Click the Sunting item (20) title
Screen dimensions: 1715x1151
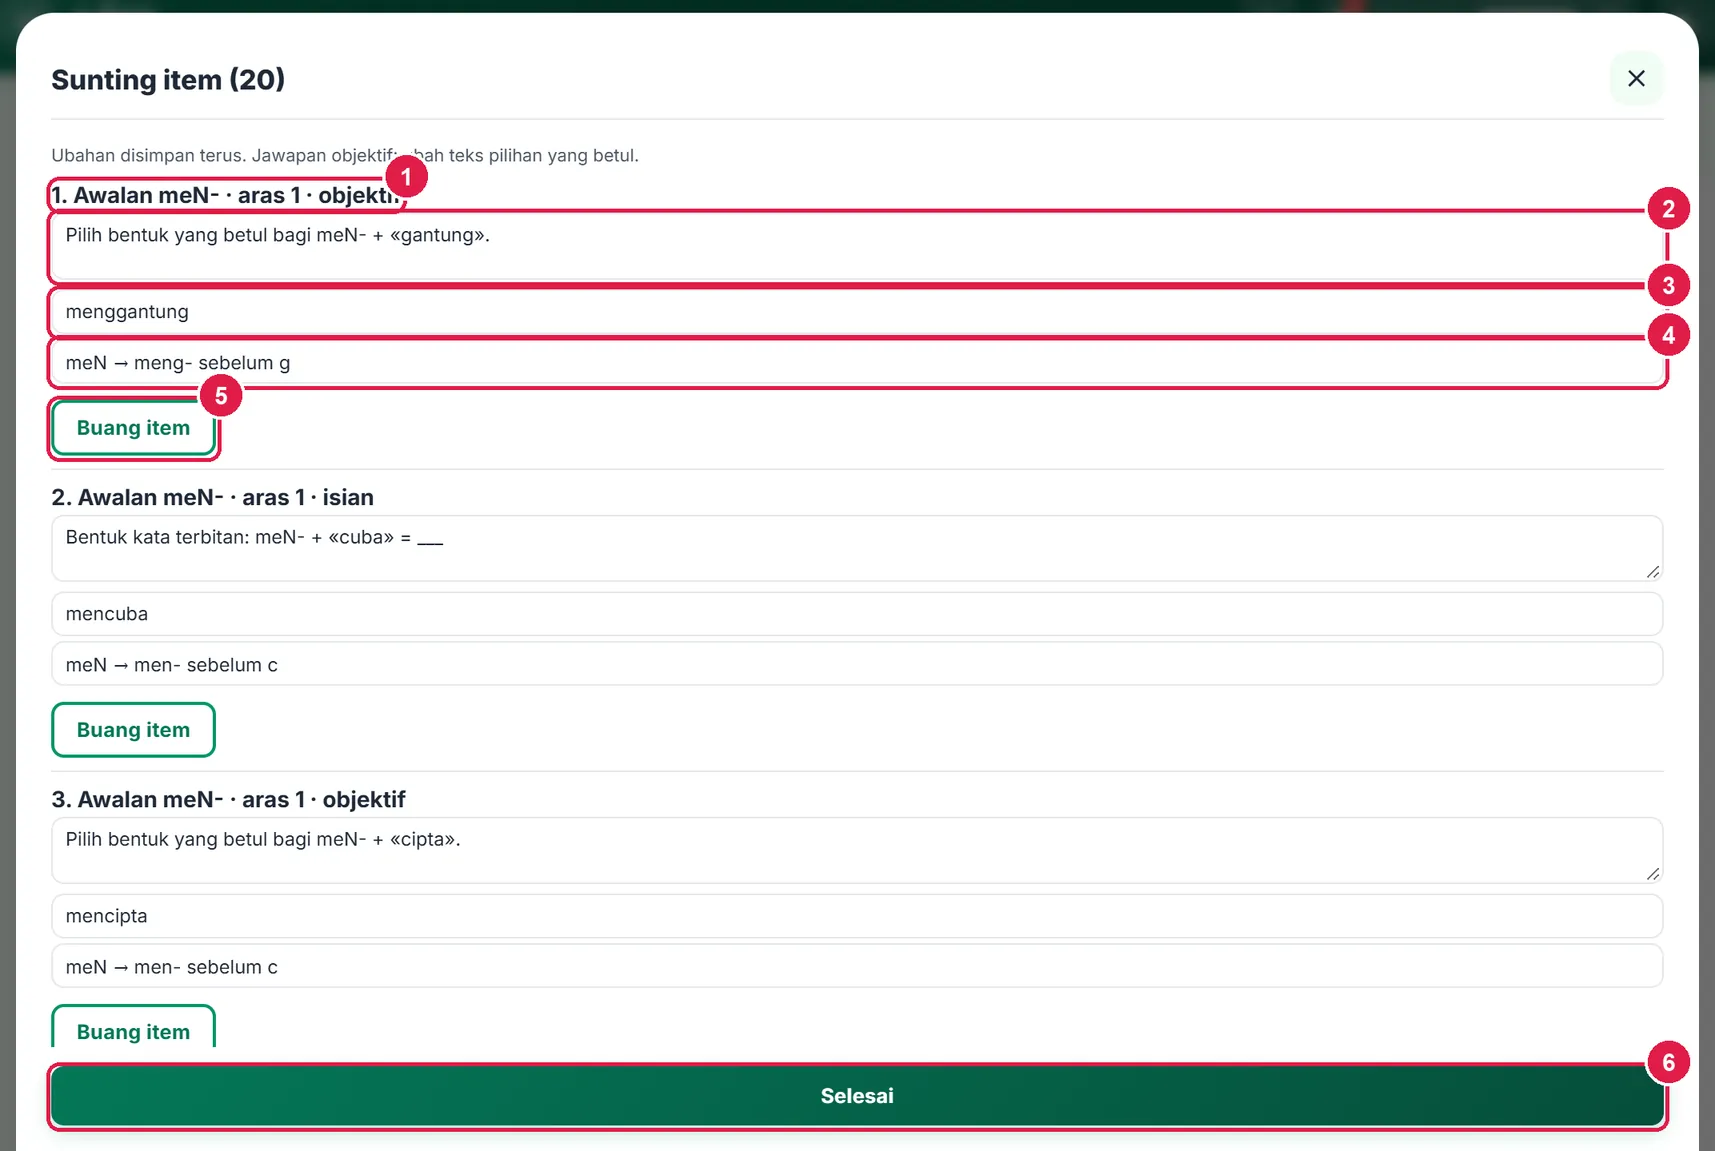coord(168,79)
